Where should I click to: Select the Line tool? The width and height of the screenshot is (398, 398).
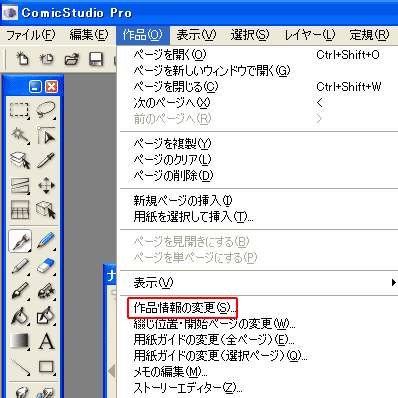tap(20, 367)
